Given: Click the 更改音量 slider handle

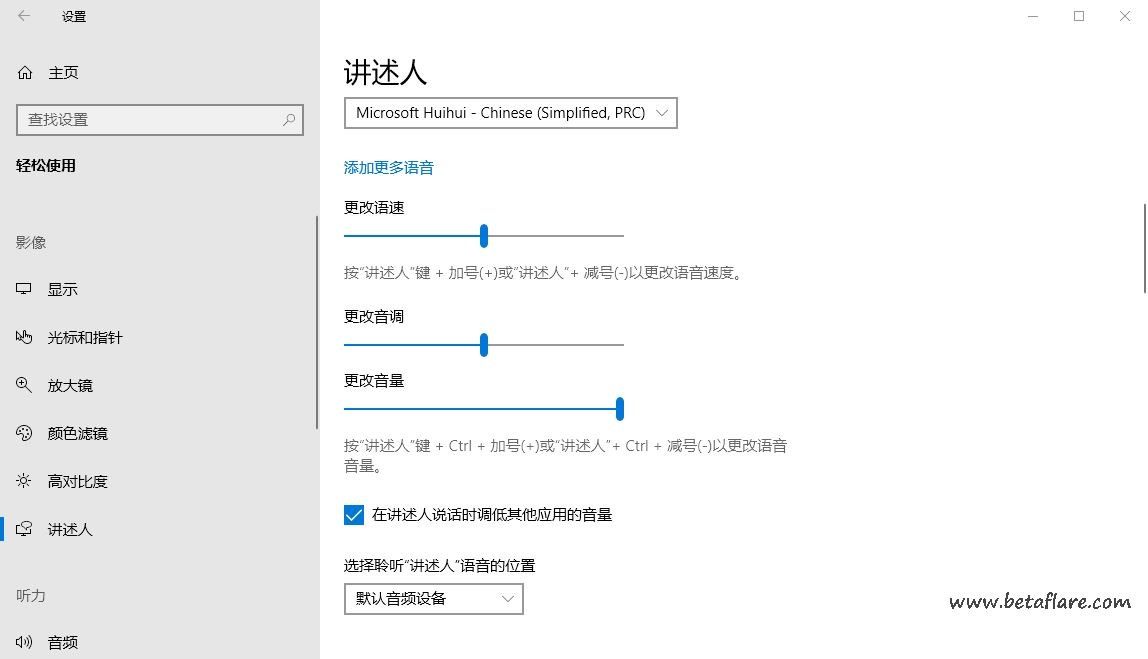Looking at the screenshot, I should coord(620,409).
